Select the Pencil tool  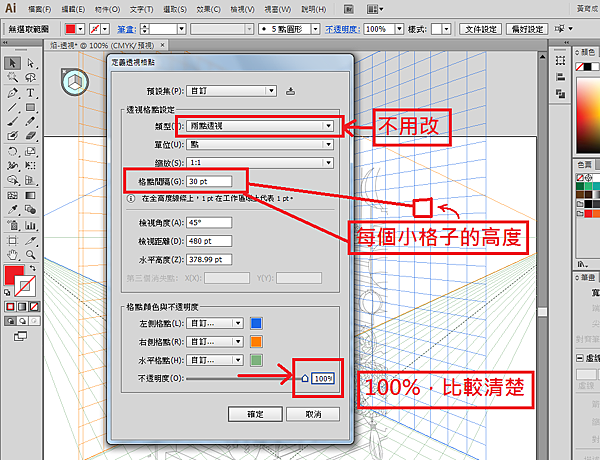point(31,122)
